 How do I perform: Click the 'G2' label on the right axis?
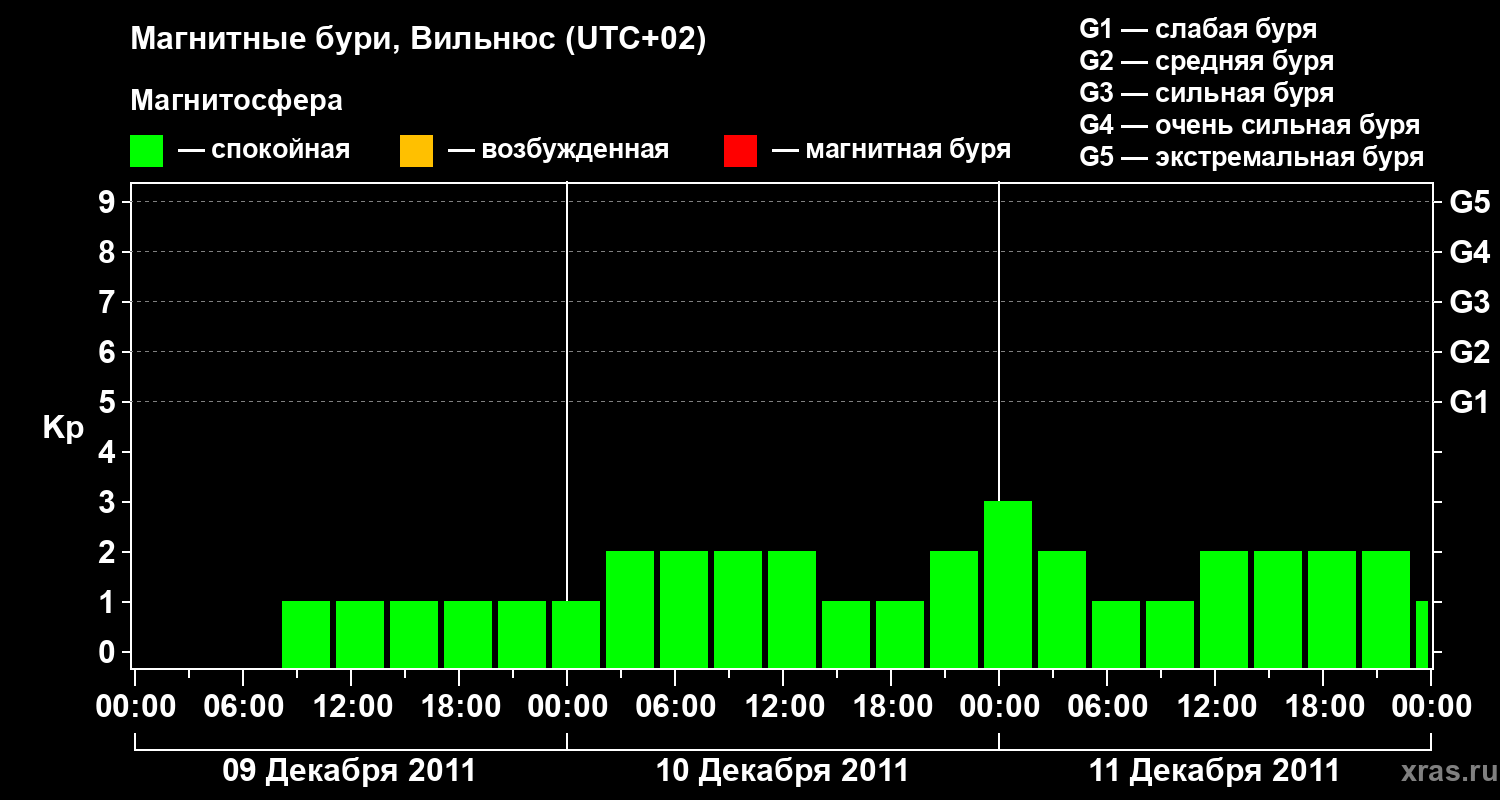point(1469,352)
